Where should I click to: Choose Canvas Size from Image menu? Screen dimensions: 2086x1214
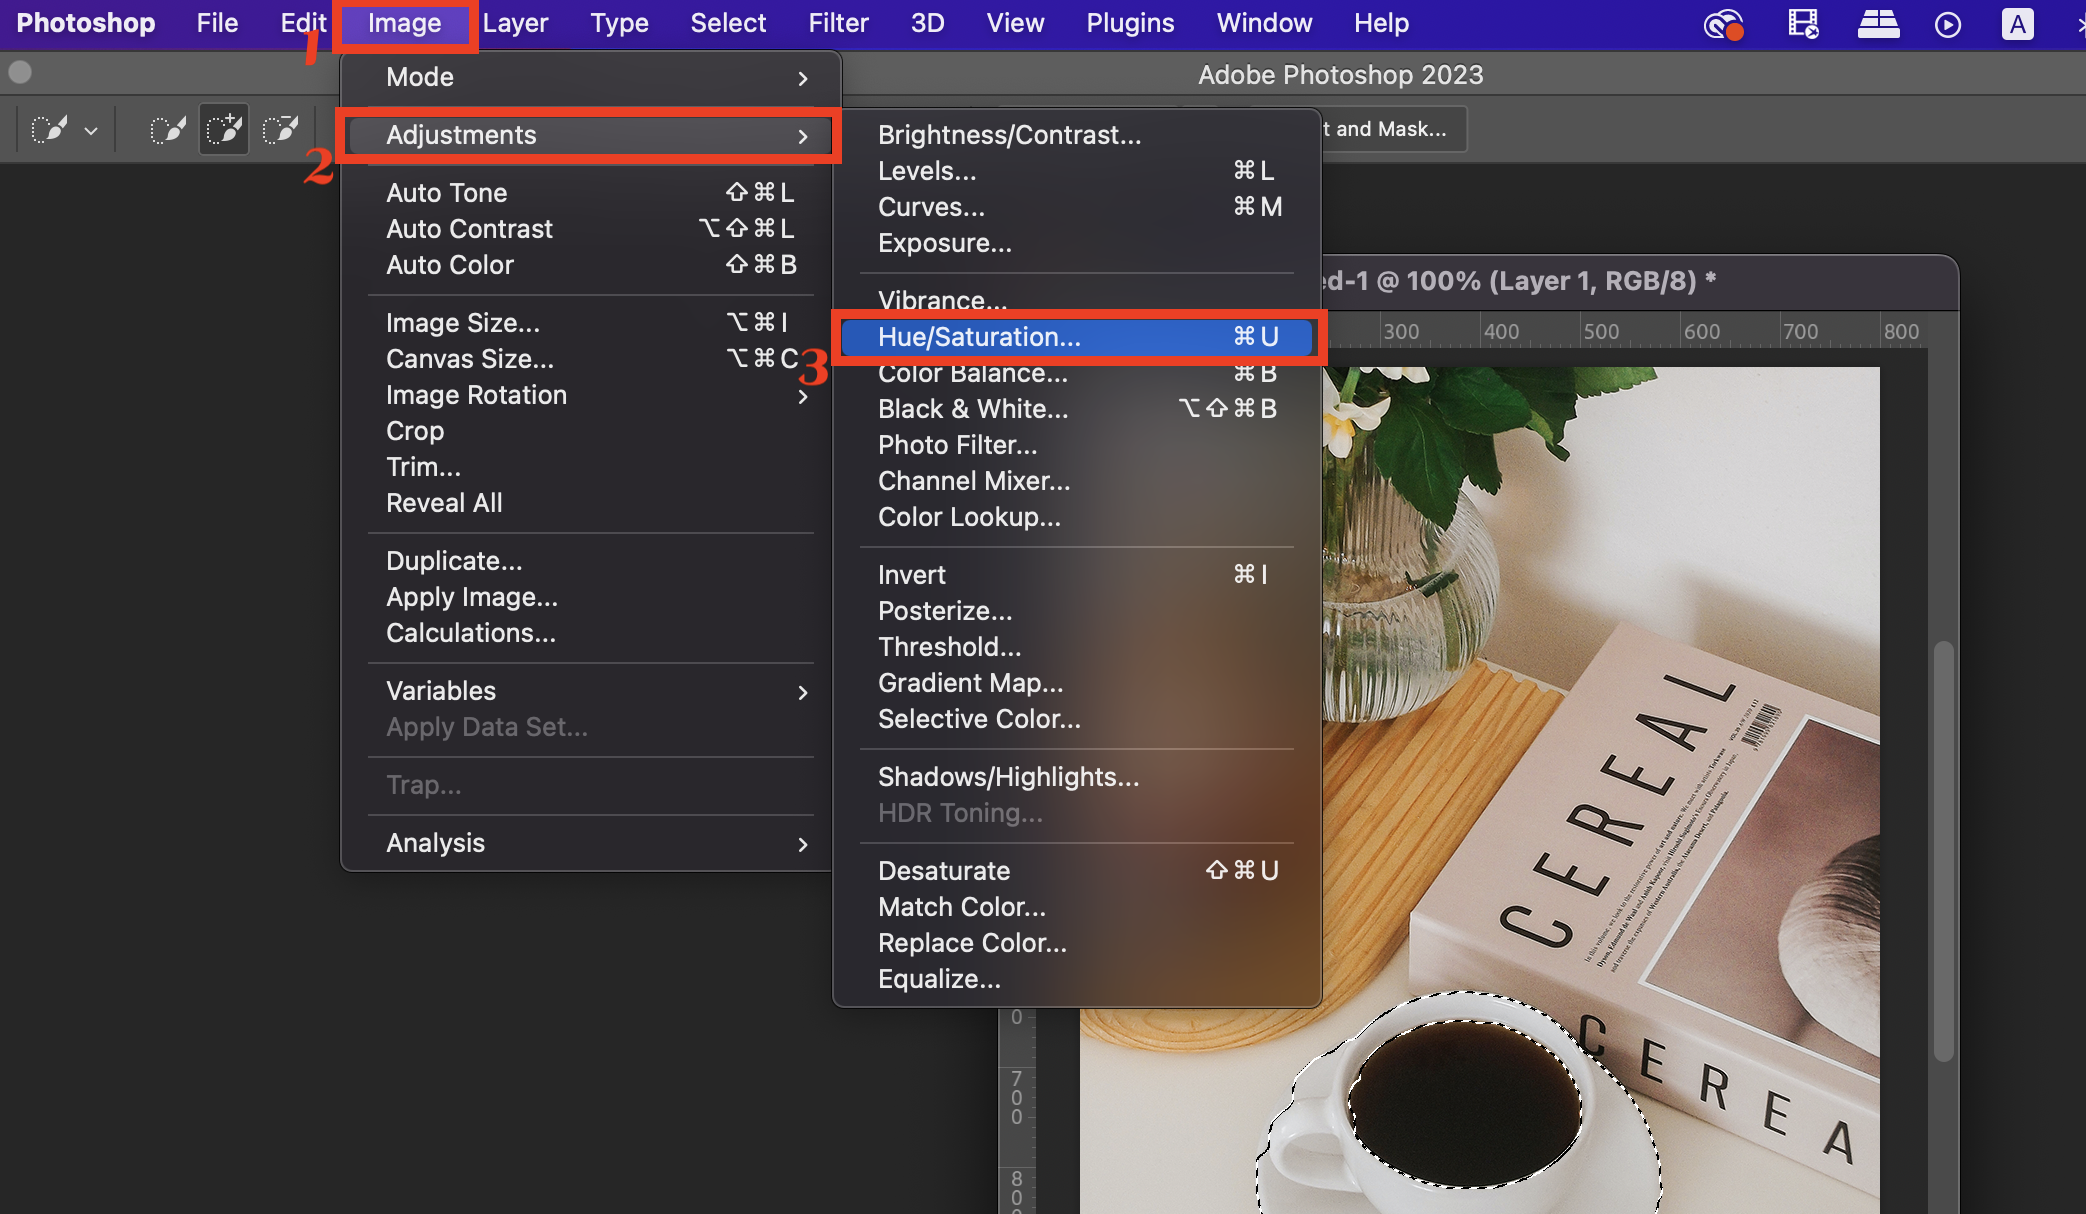click(x=470, y=359)
